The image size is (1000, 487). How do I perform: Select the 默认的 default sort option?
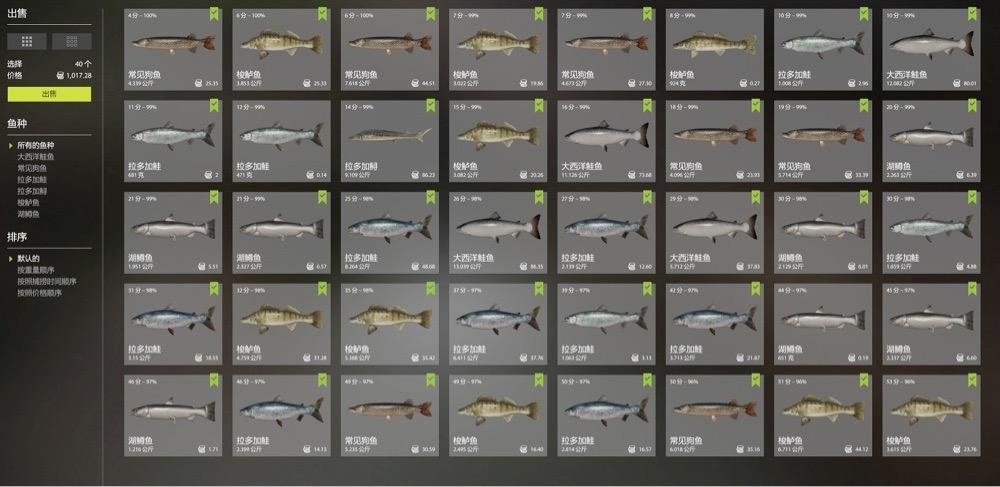29,258
